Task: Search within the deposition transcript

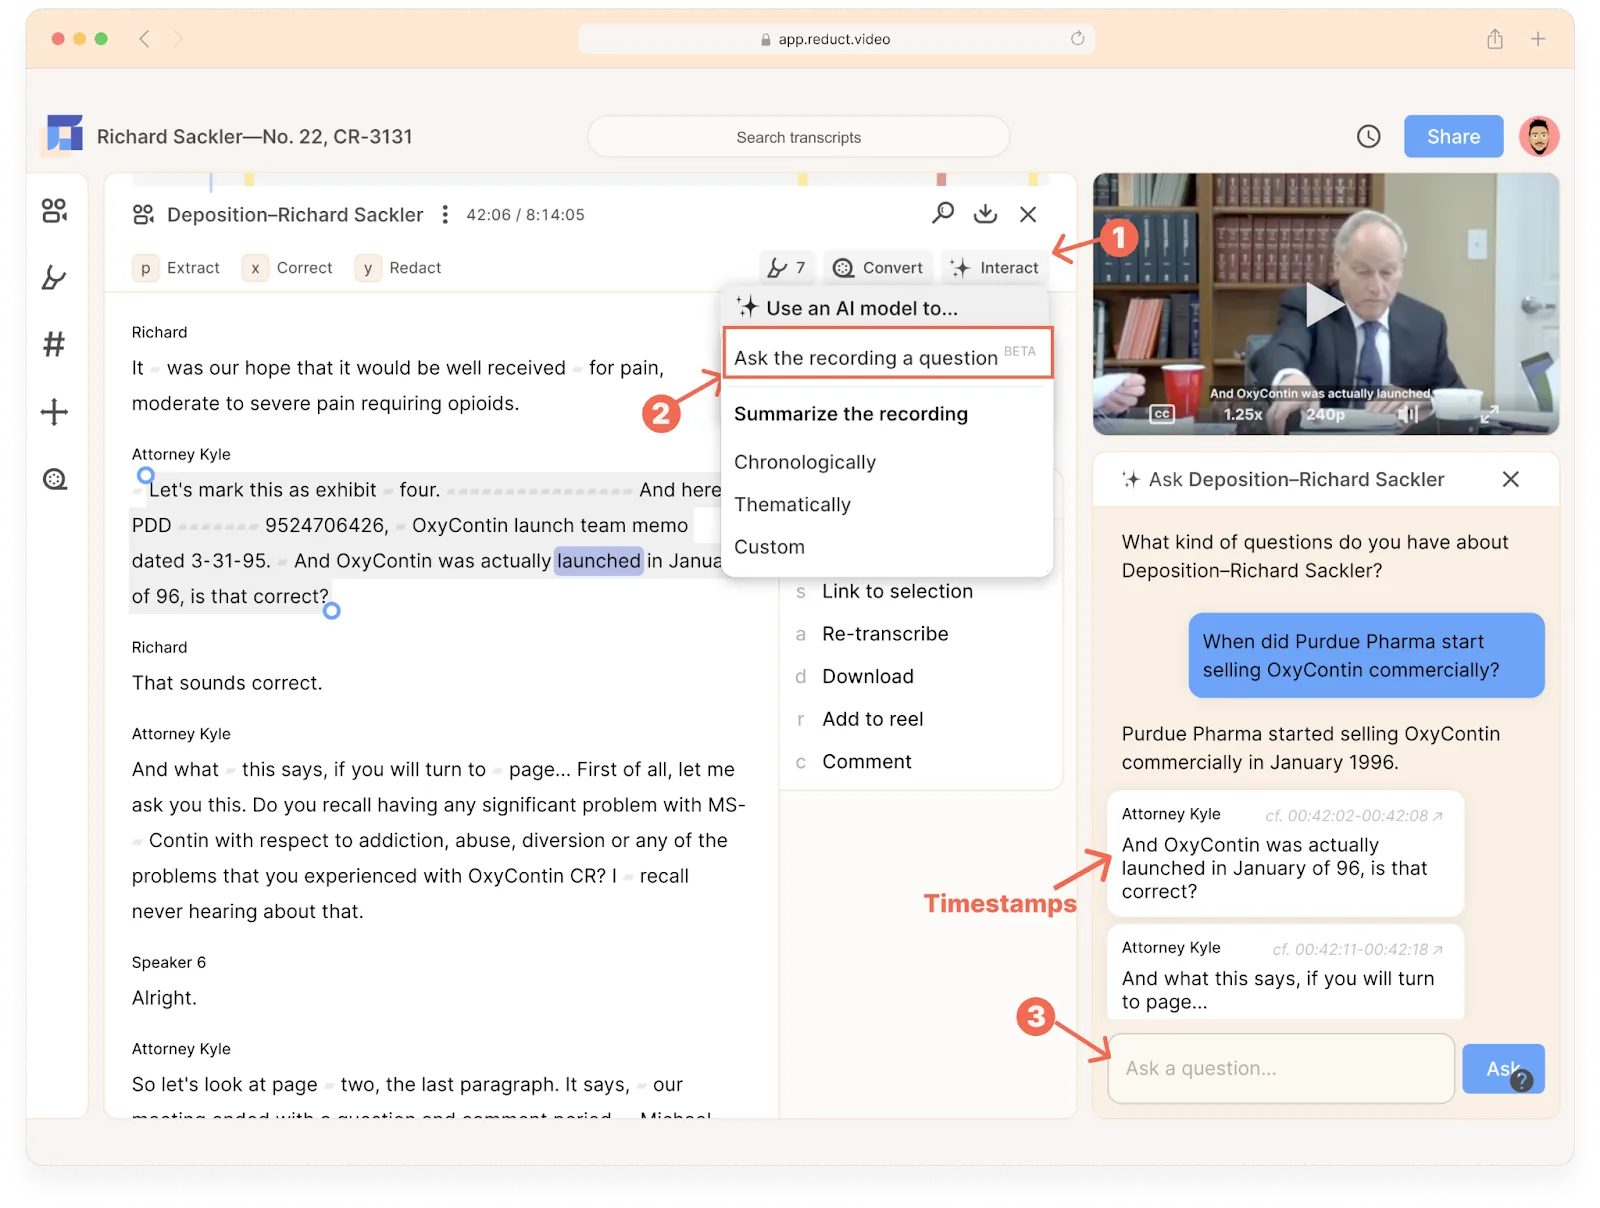Action: (x=943, y=213)
